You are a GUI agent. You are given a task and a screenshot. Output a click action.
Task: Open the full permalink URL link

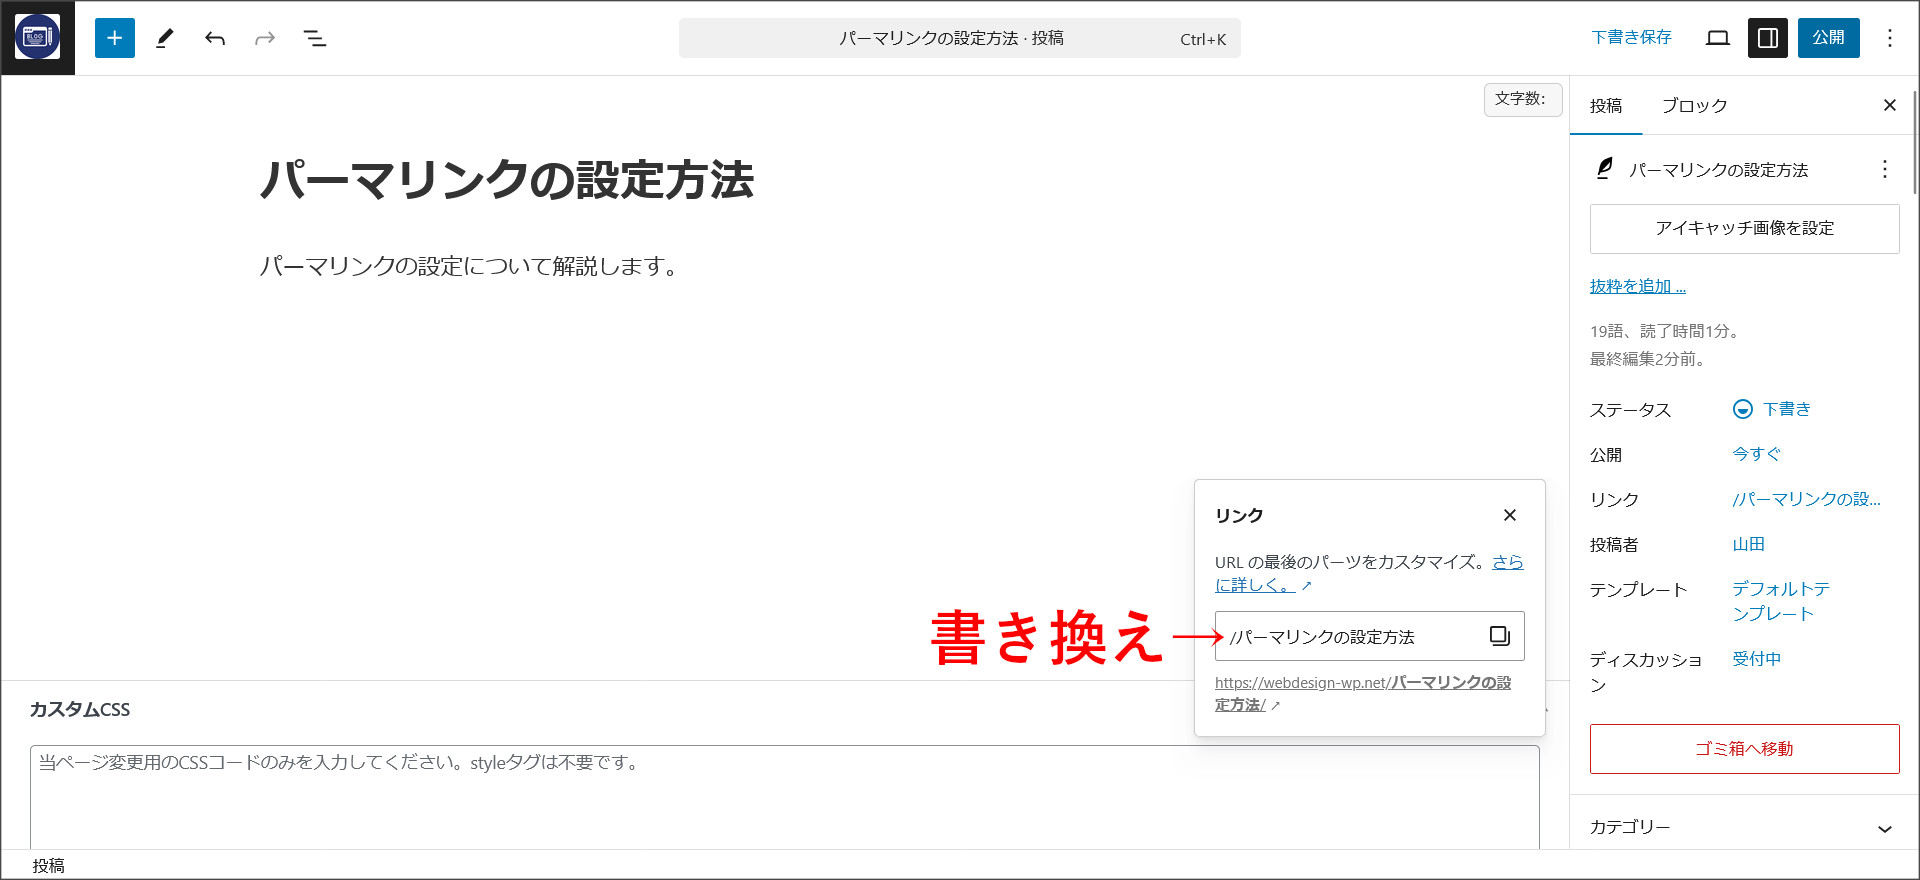tap(1363, 693)
